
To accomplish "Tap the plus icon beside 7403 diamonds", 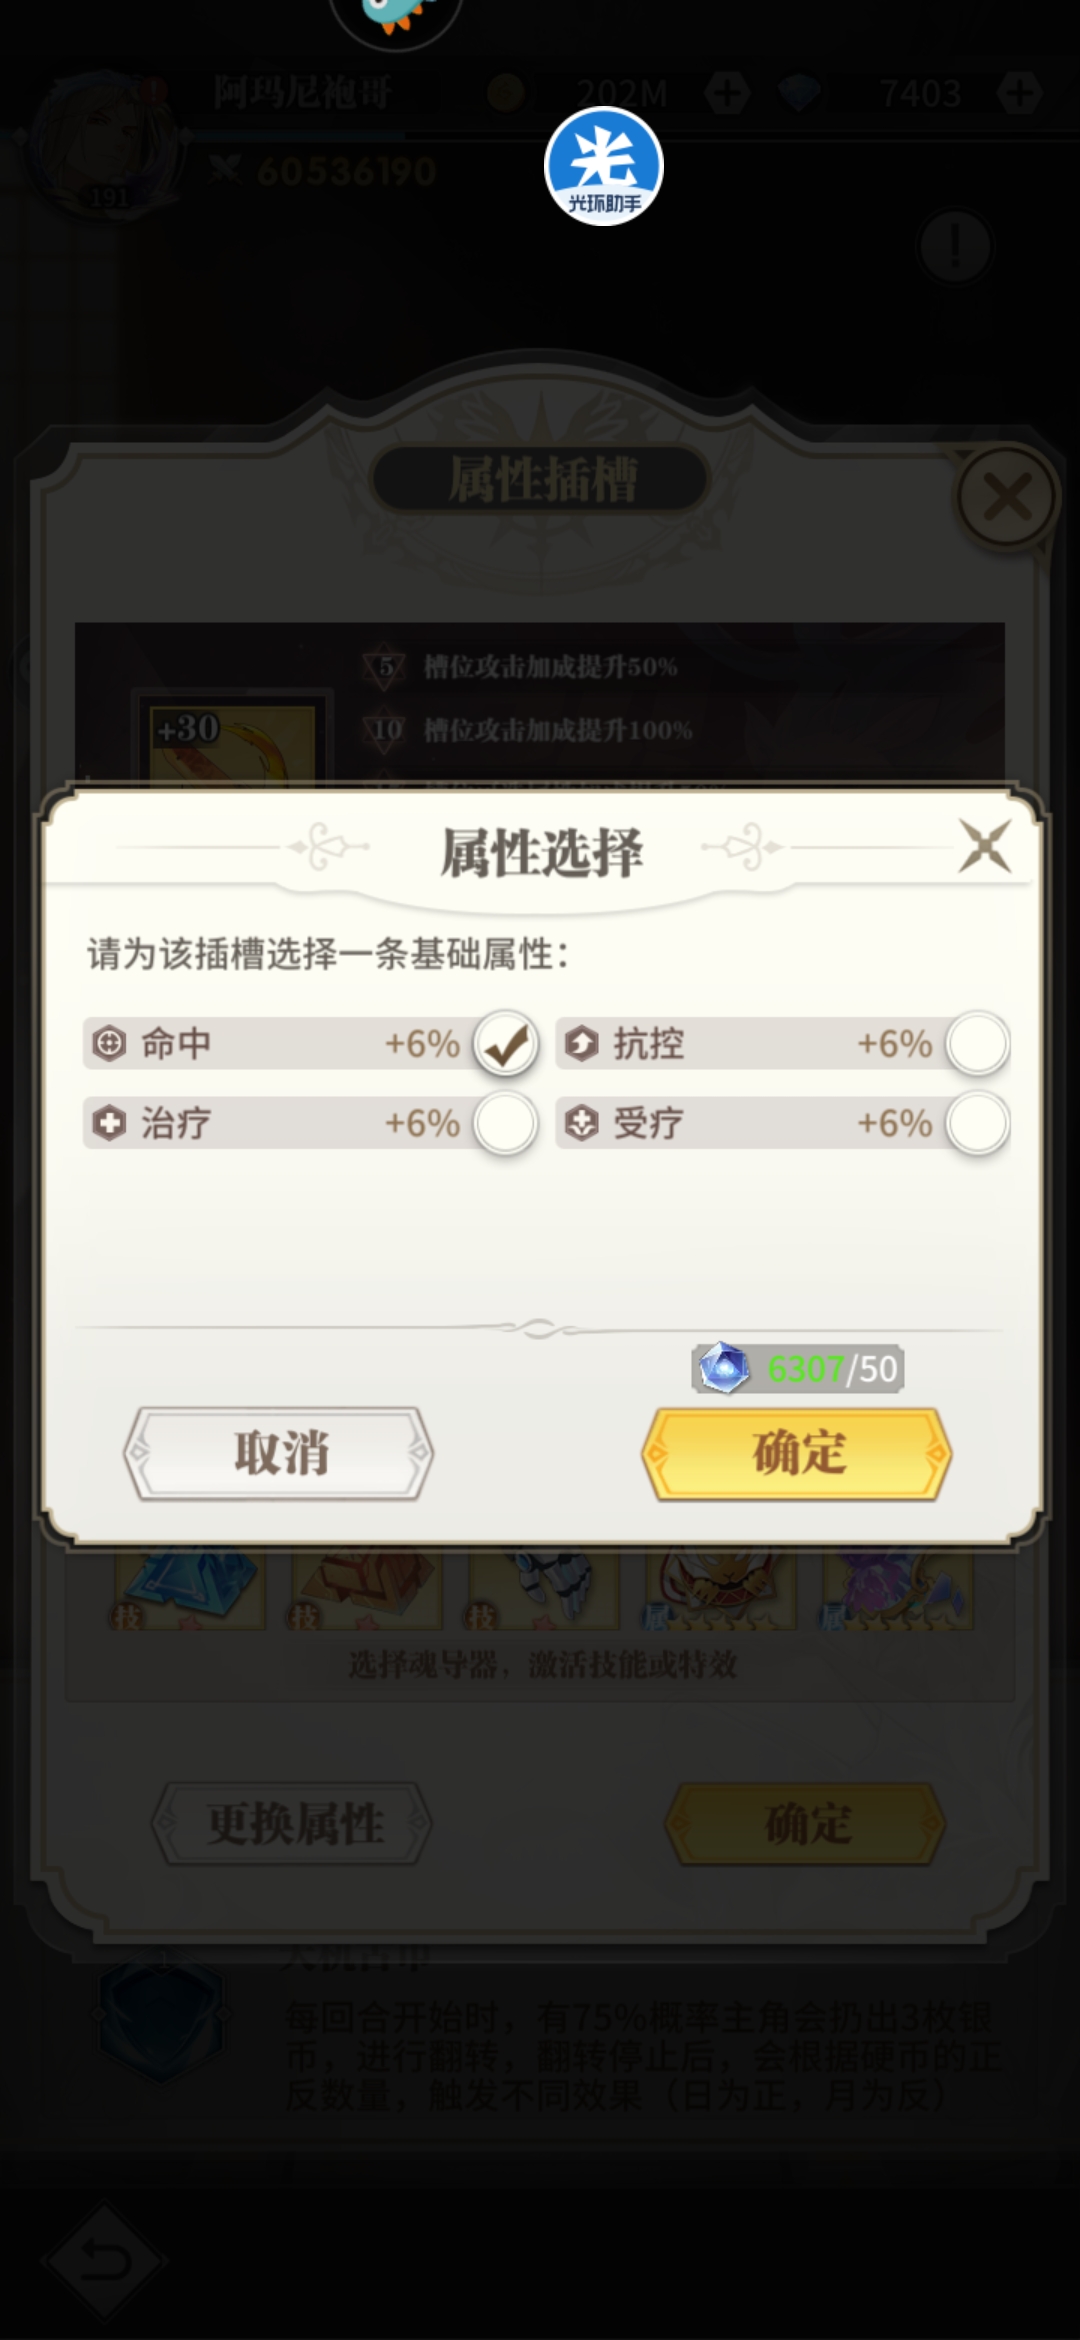I will [x=1019, y=94].
